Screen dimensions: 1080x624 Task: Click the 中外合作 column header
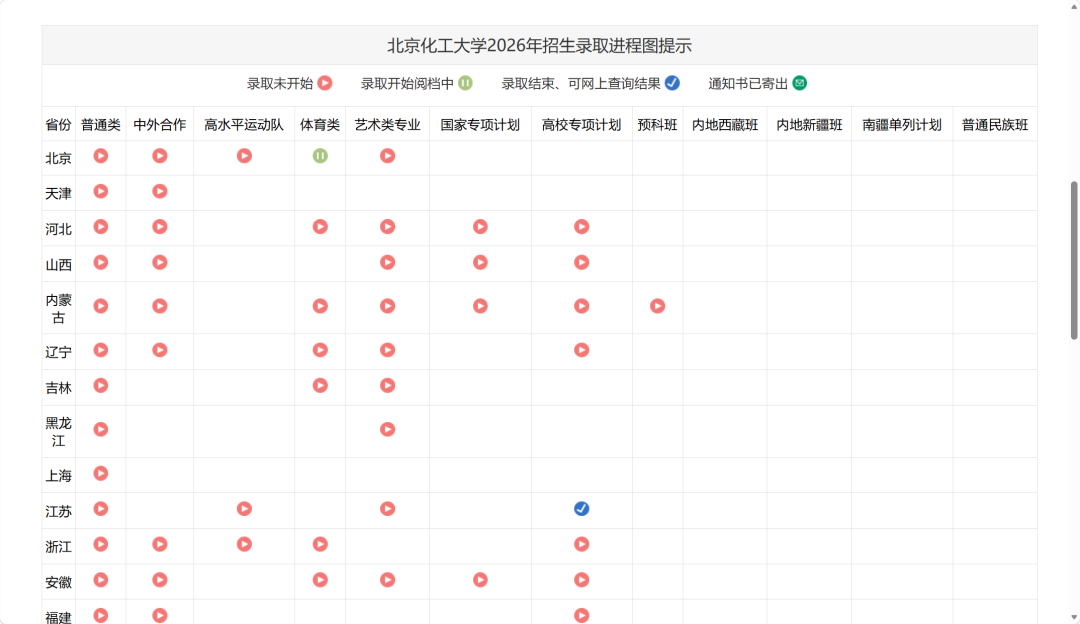click(x=160, y=125)
